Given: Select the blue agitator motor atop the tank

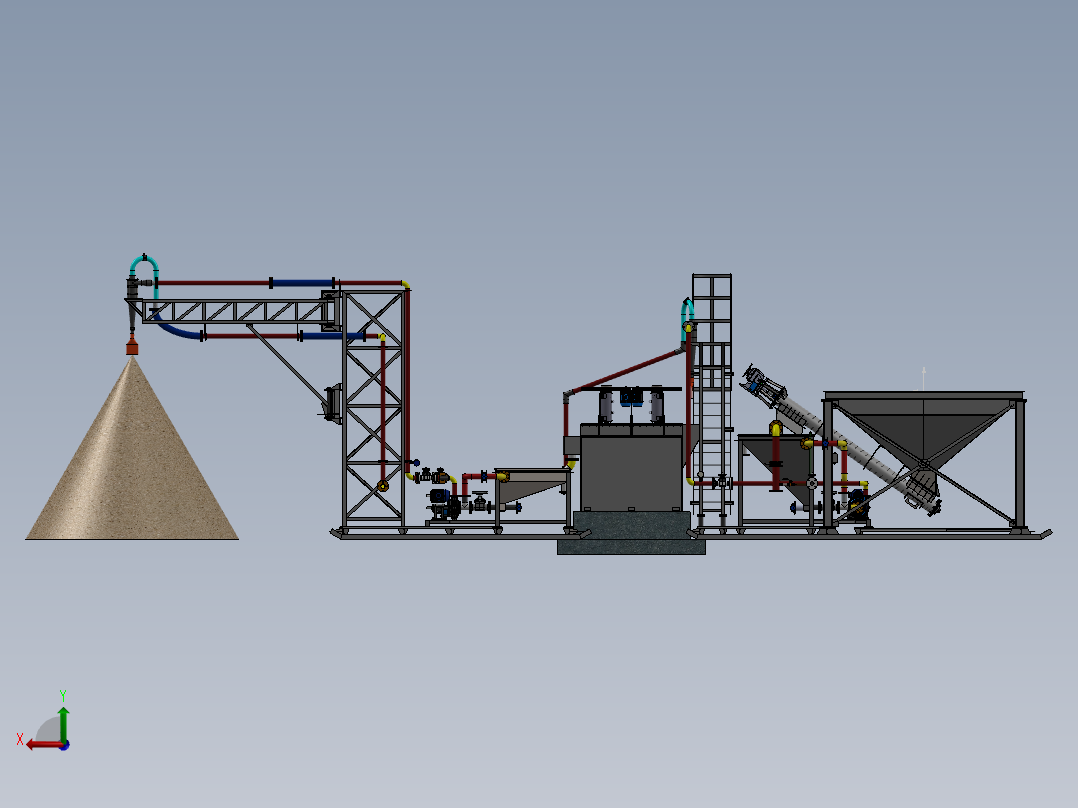Looking at the screenshot, I should point(631,397).
